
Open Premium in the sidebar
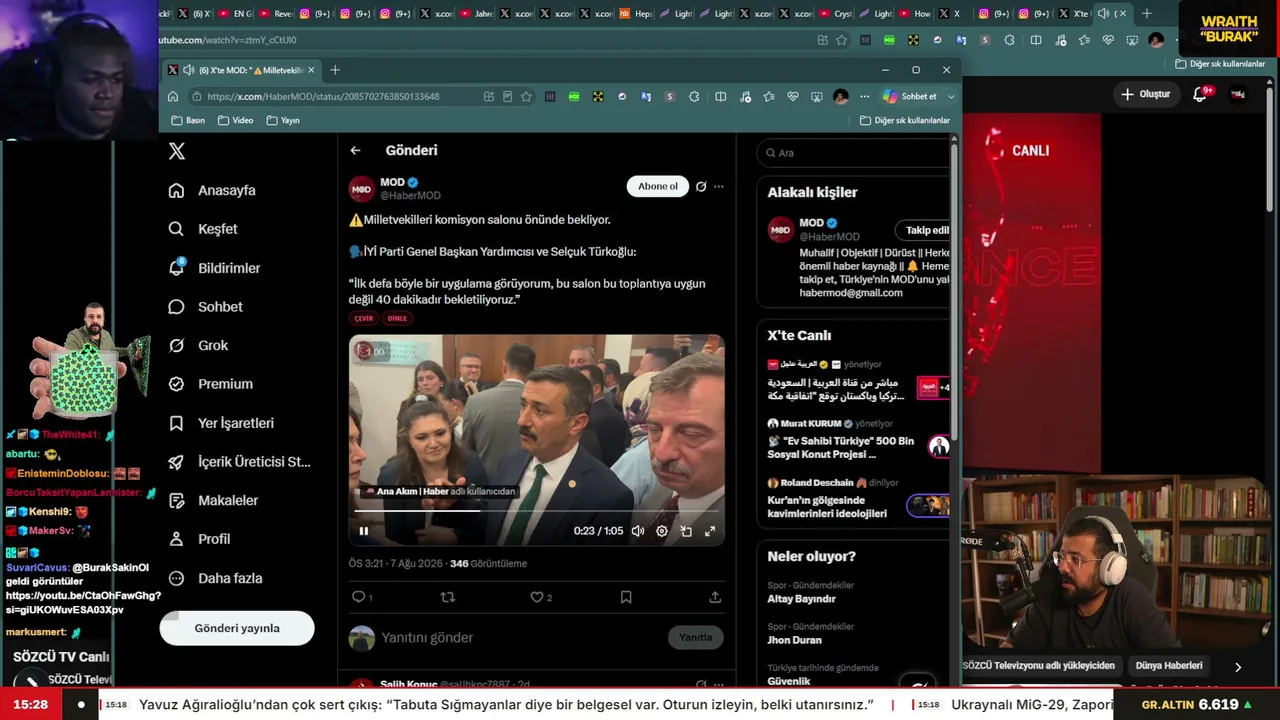point(210,384)
